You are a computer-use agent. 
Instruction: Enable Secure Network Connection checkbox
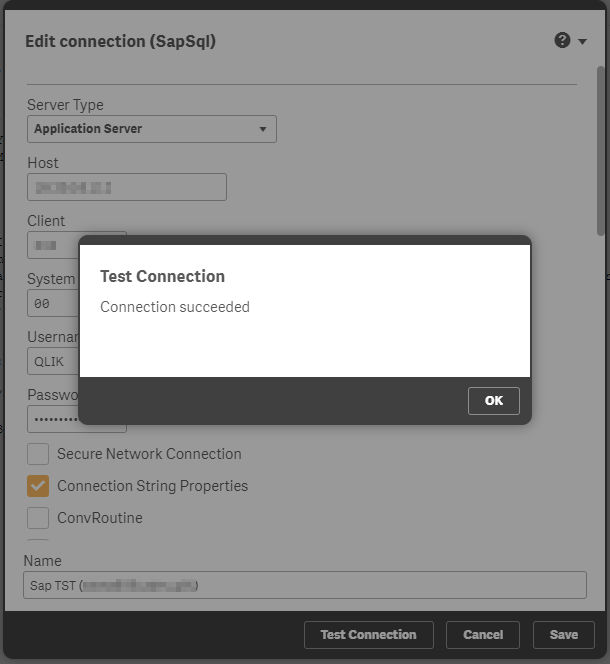(38, 454)
